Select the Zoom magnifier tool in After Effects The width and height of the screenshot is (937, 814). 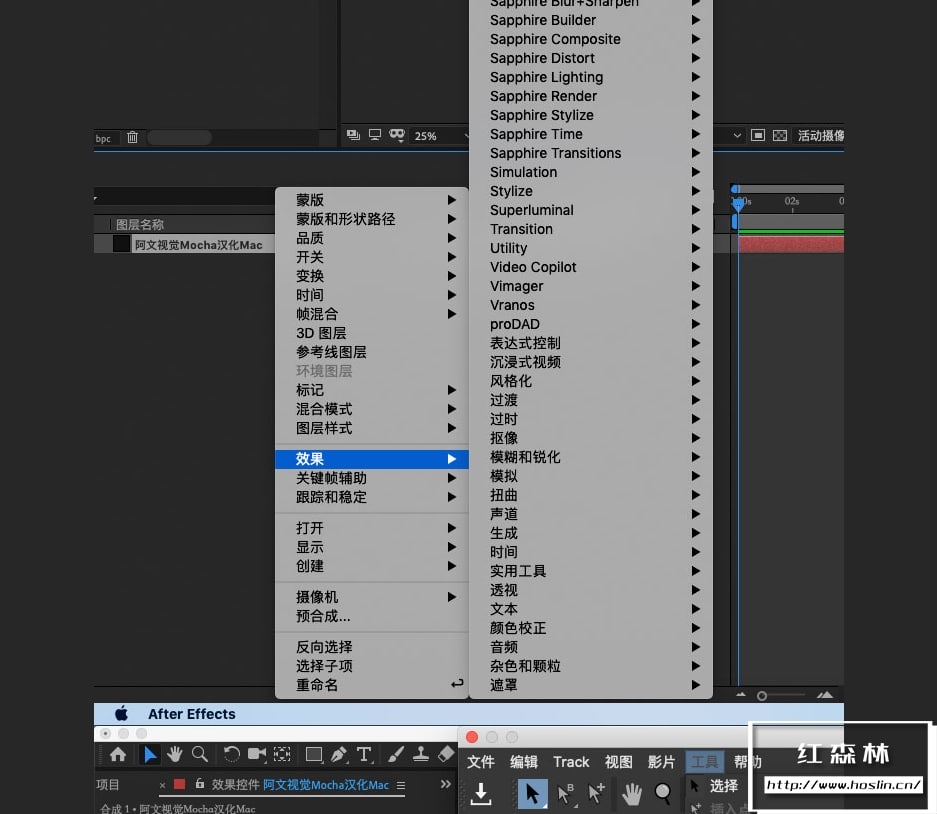click(200, 754)
